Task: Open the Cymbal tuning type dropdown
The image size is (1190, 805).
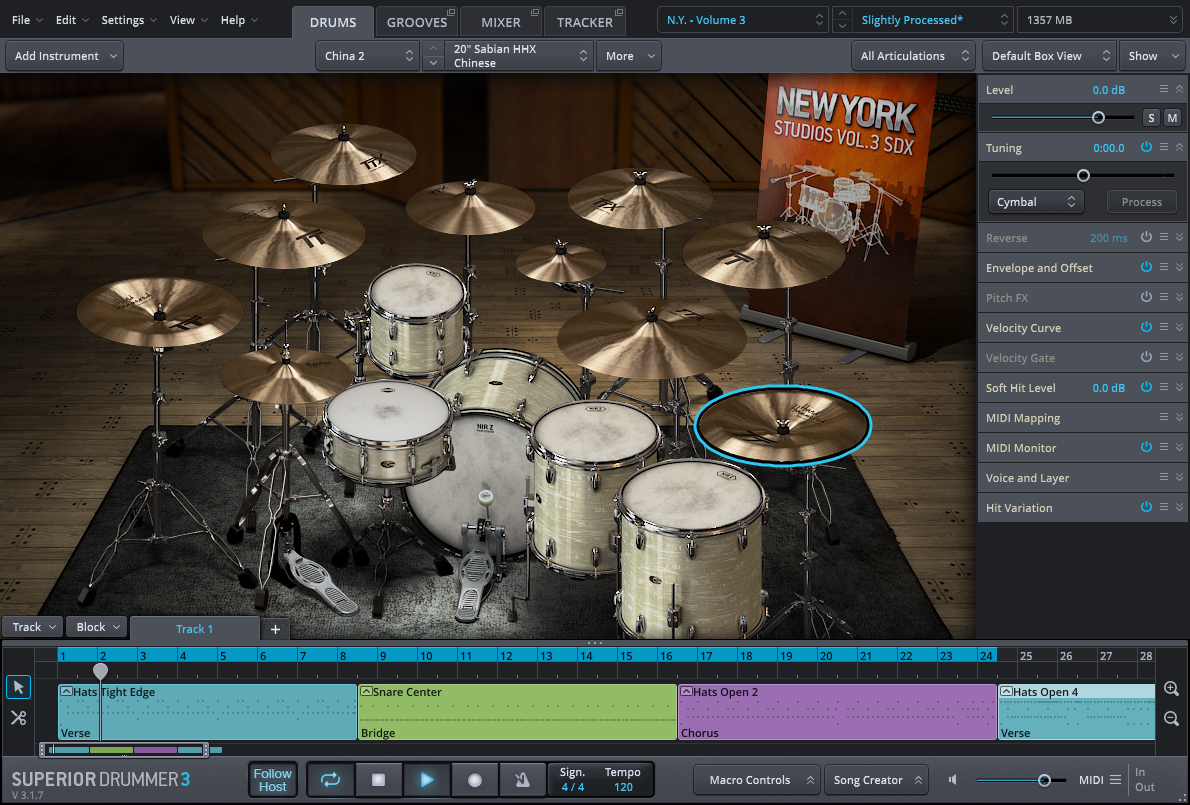Action: tap(1036, 202)
